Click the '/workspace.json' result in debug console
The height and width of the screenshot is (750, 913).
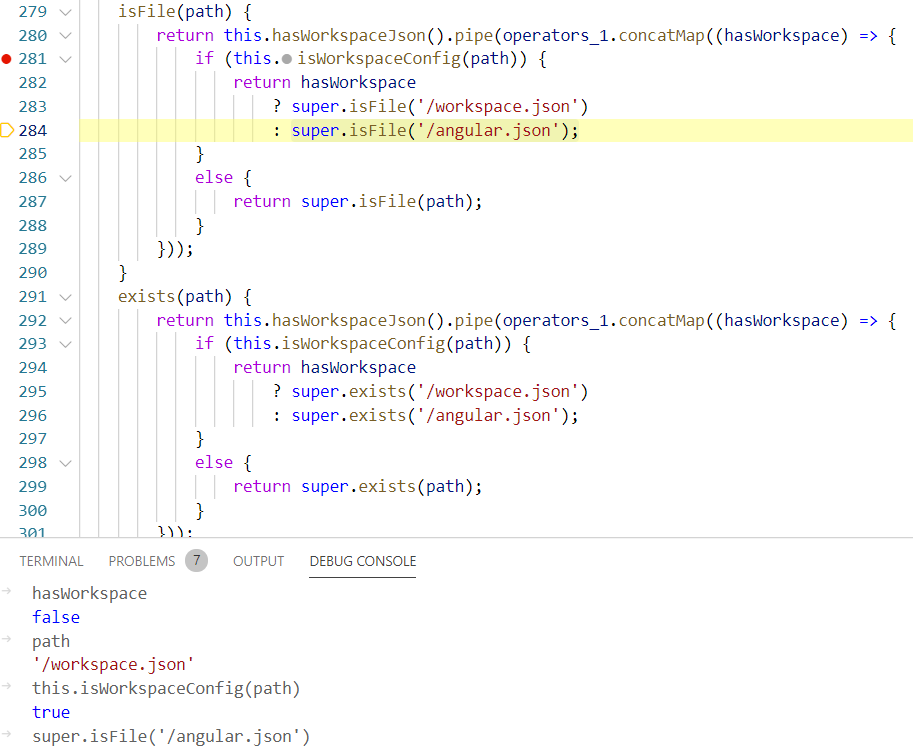pos(113,664)
